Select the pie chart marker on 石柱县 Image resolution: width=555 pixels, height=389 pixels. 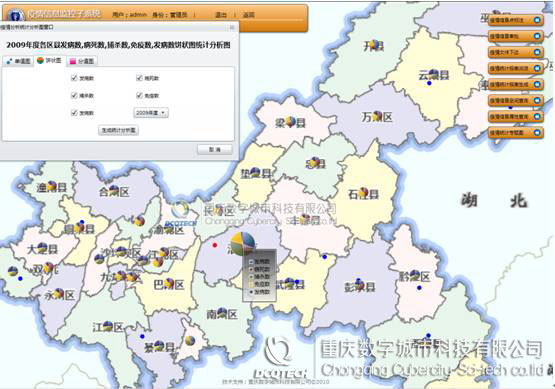coord(363,193)
